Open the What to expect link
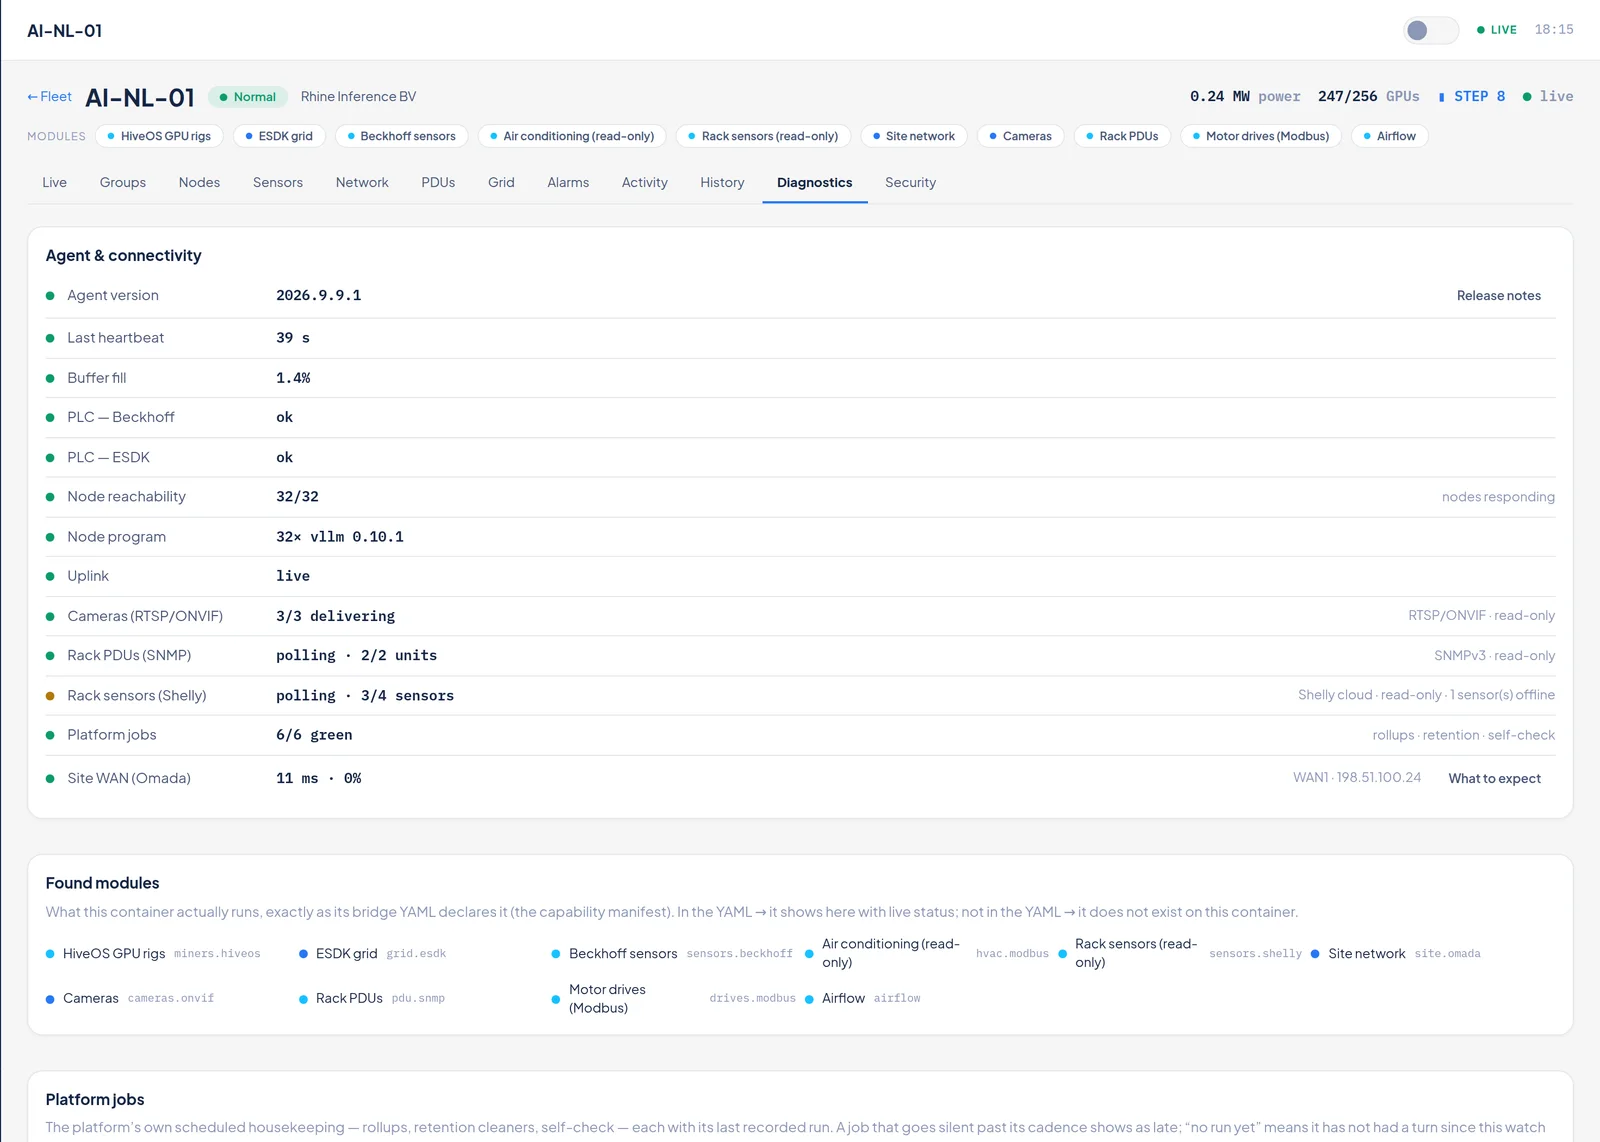 (1494, 779)
